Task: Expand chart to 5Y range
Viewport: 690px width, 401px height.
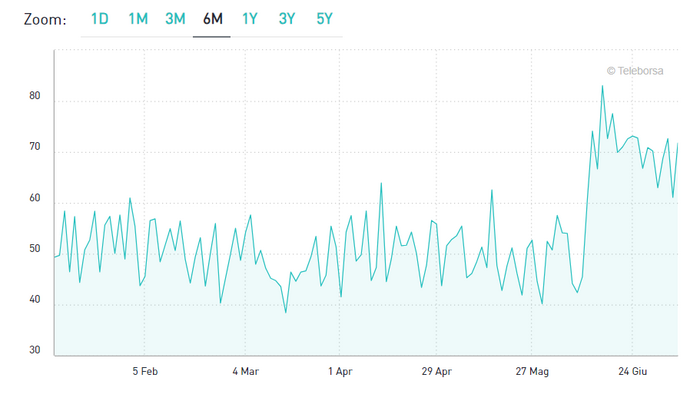Action: (324, 18)
